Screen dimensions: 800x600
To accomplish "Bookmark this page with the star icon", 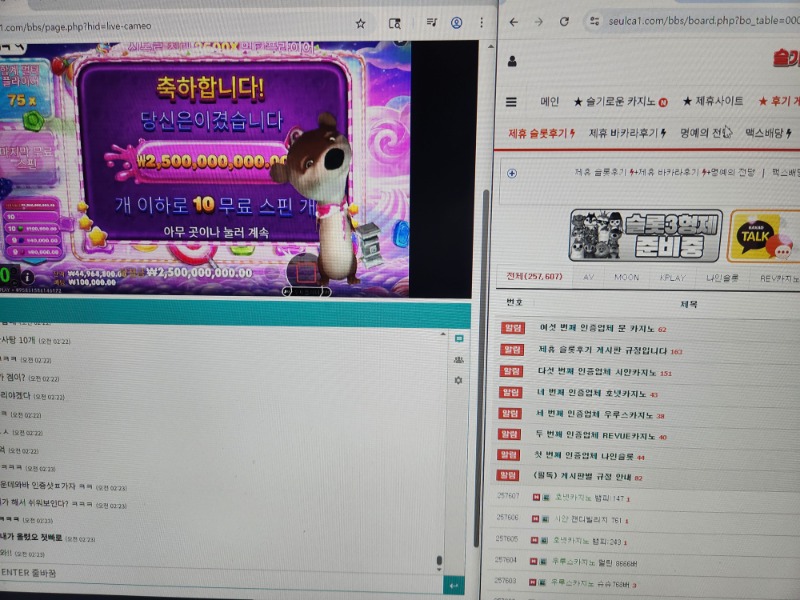I will click(x=361, y=23).
